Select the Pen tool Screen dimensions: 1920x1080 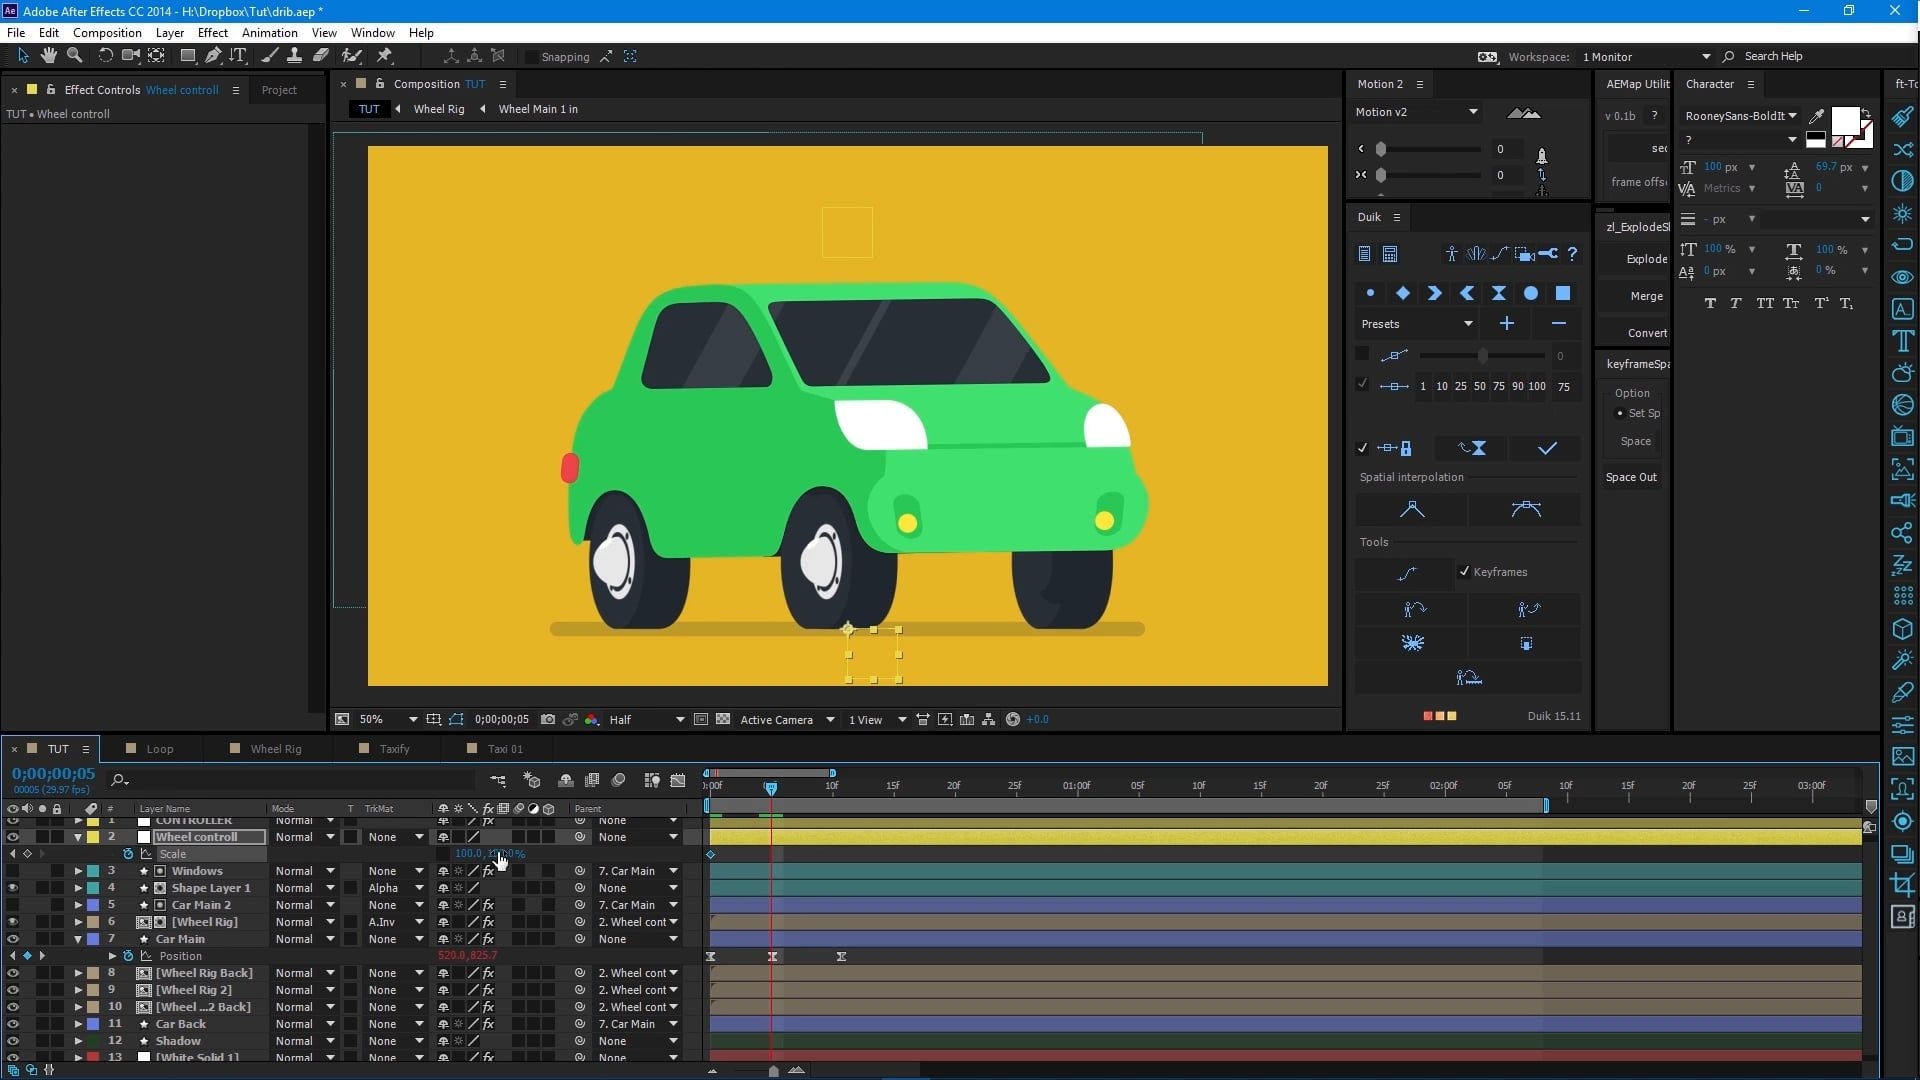[213, 56]
